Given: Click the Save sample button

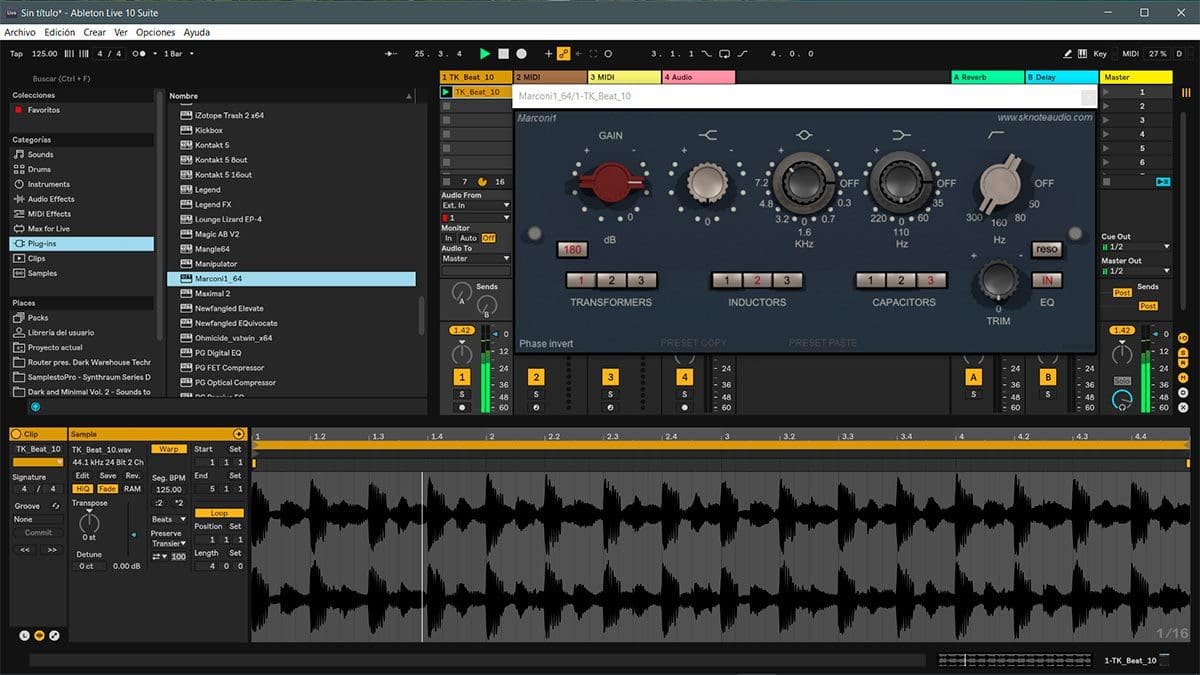Looking at the screenshot, I should pos(107,476).
